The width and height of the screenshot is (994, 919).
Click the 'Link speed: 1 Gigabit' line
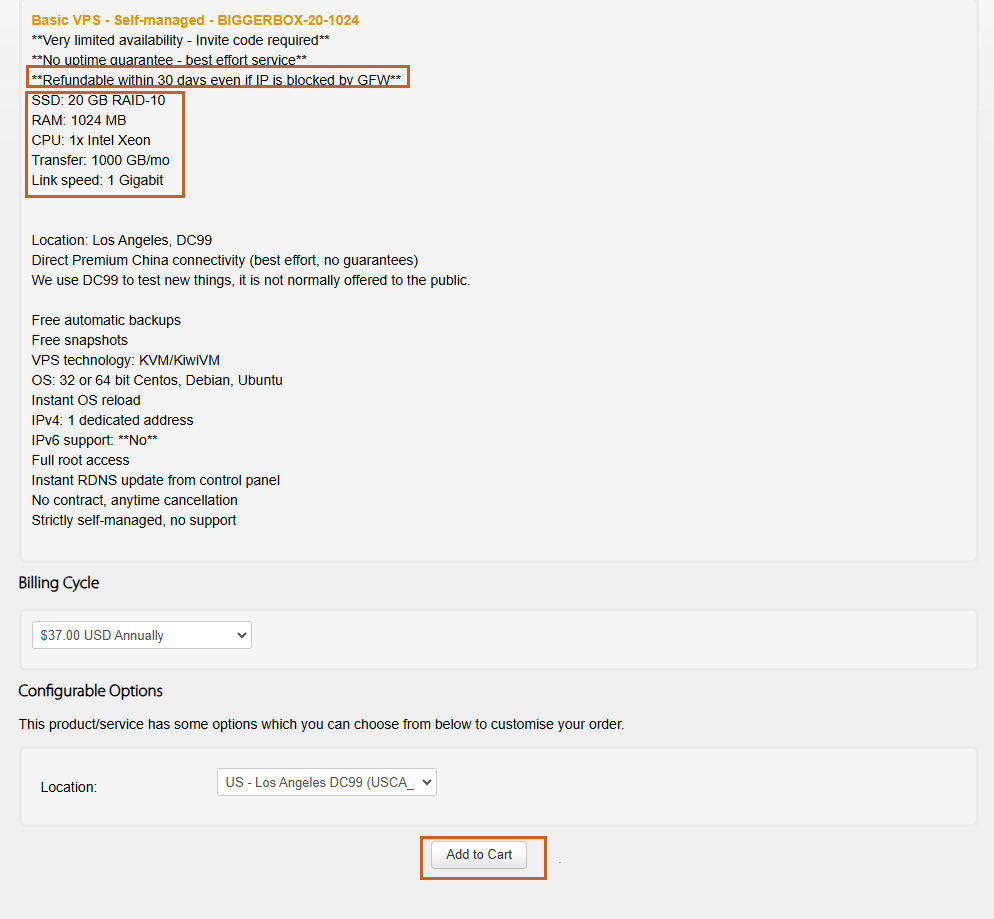pos(97,180)
